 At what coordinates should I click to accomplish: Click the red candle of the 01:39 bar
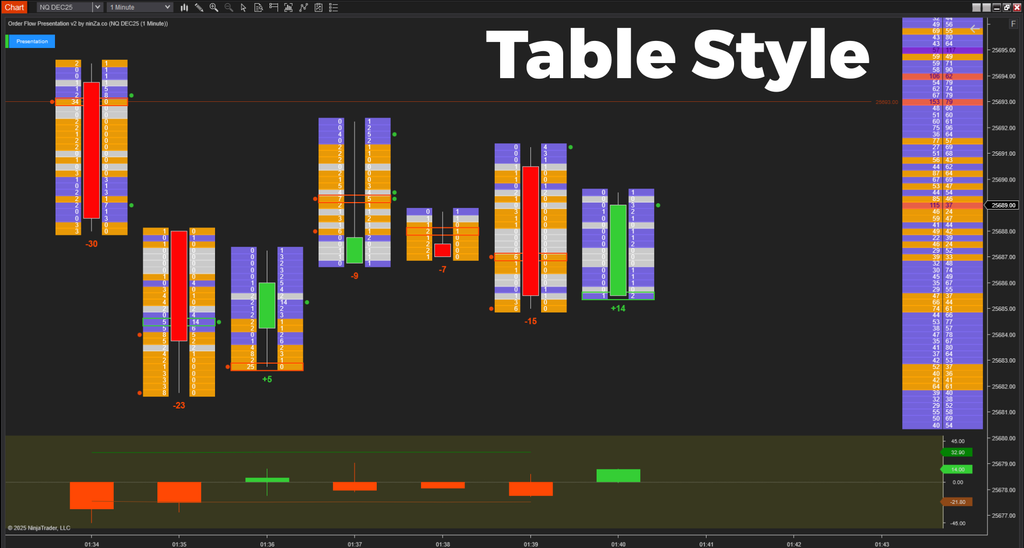[530, 231]
